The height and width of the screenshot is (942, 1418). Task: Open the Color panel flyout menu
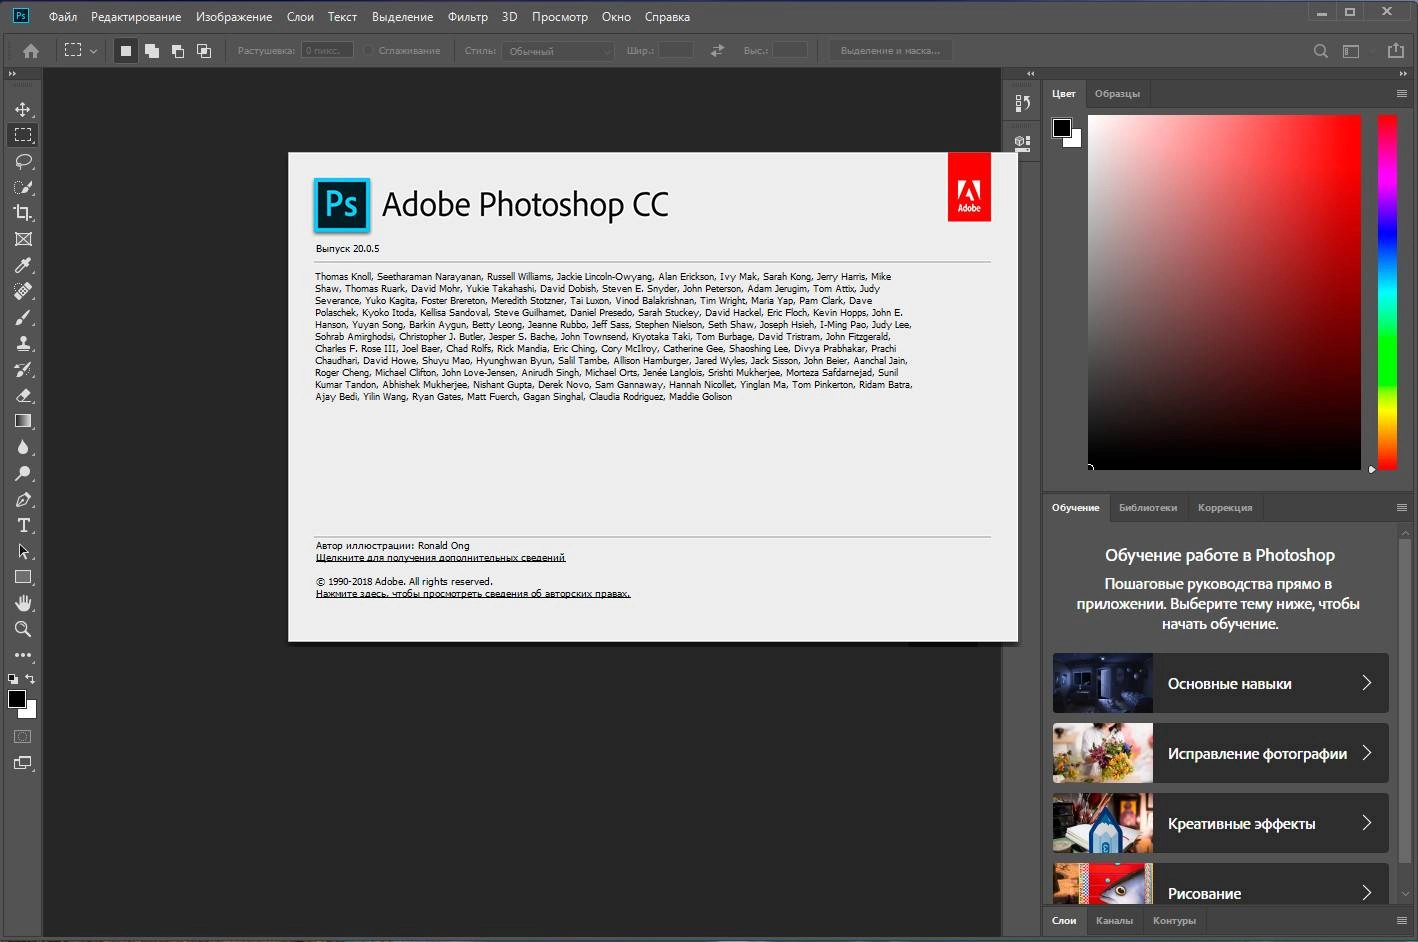pyautogui.click(x=1402, y=93)
